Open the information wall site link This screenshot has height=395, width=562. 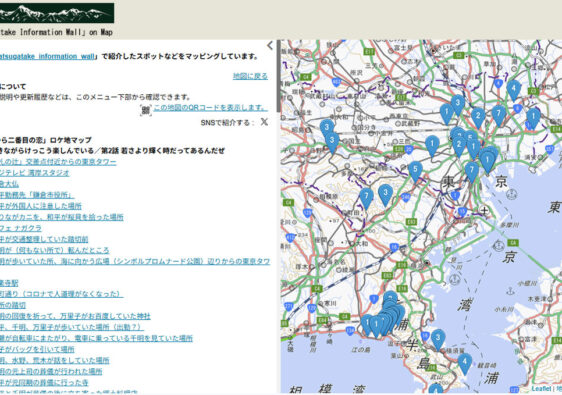point(47,56)
